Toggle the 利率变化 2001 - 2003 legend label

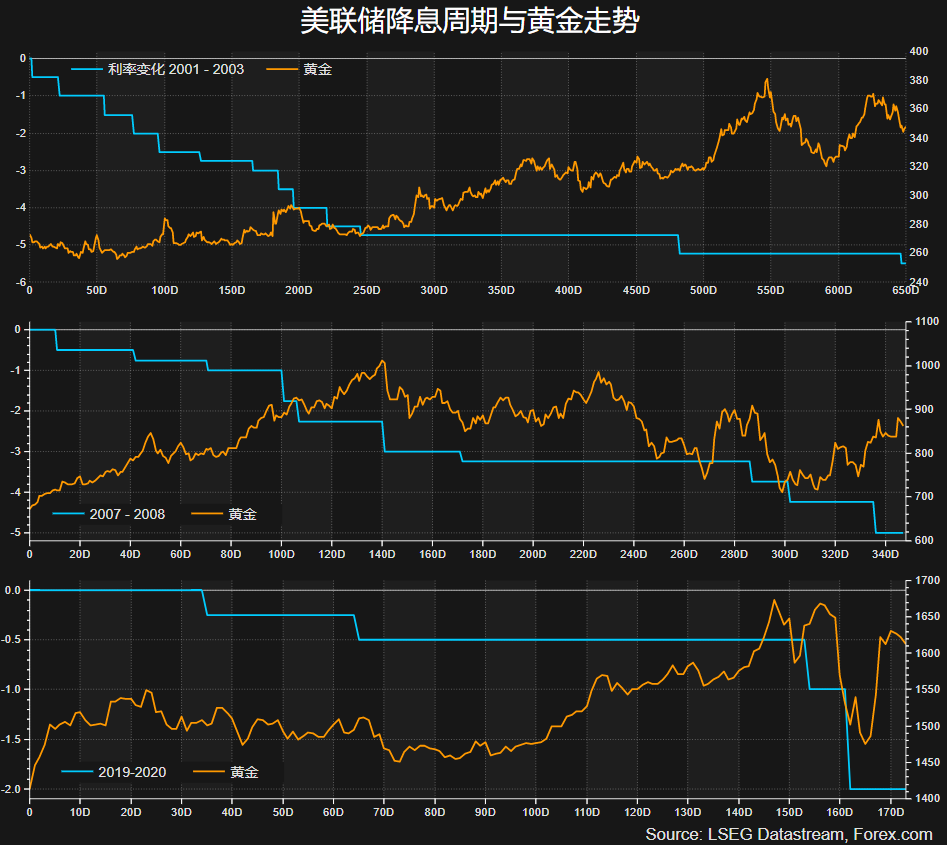(176, 69)
